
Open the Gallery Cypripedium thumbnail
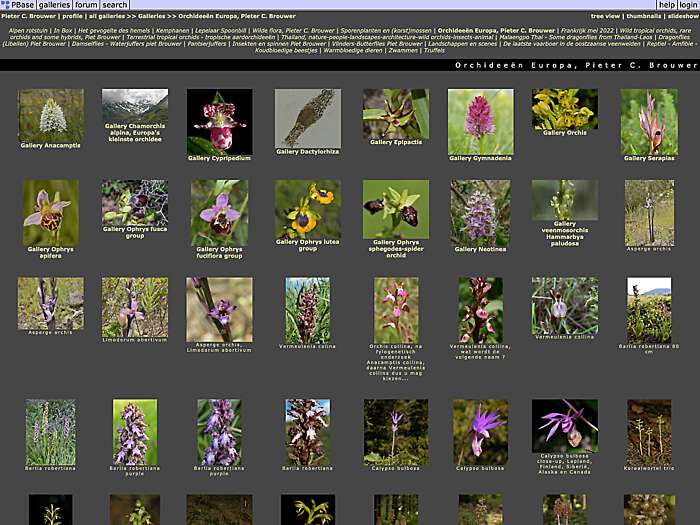click(219, 122)
